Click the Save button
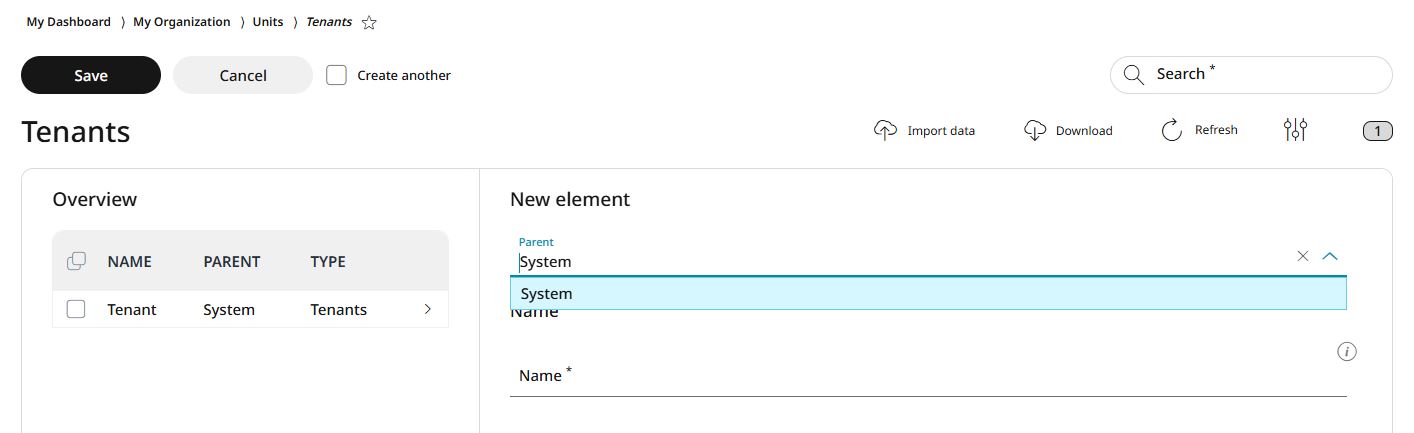This screenshot has height=433, width=1414. coord(91,75)
